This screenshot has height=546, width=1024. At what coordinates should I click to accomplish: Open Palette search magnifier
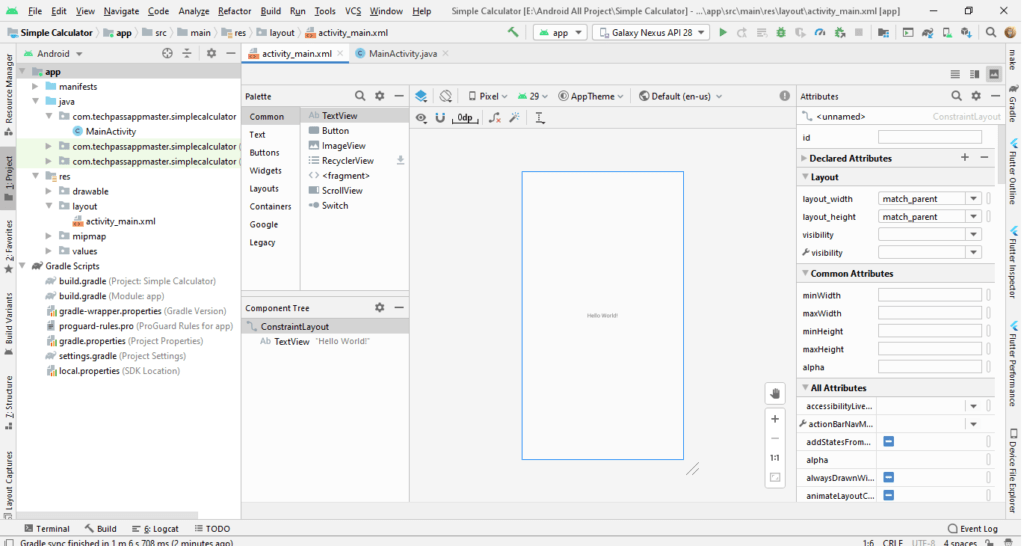pos(360,96)
